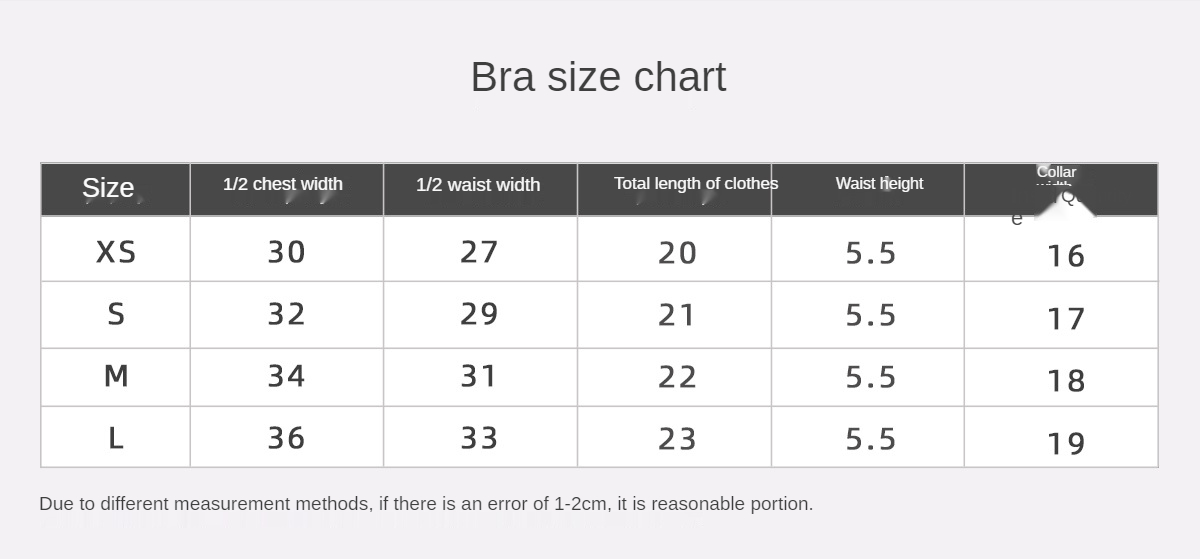The width and height of the screenshot is (1200, 559).
Task: Click chest width value 30
Action: click(x=286, y=252)
